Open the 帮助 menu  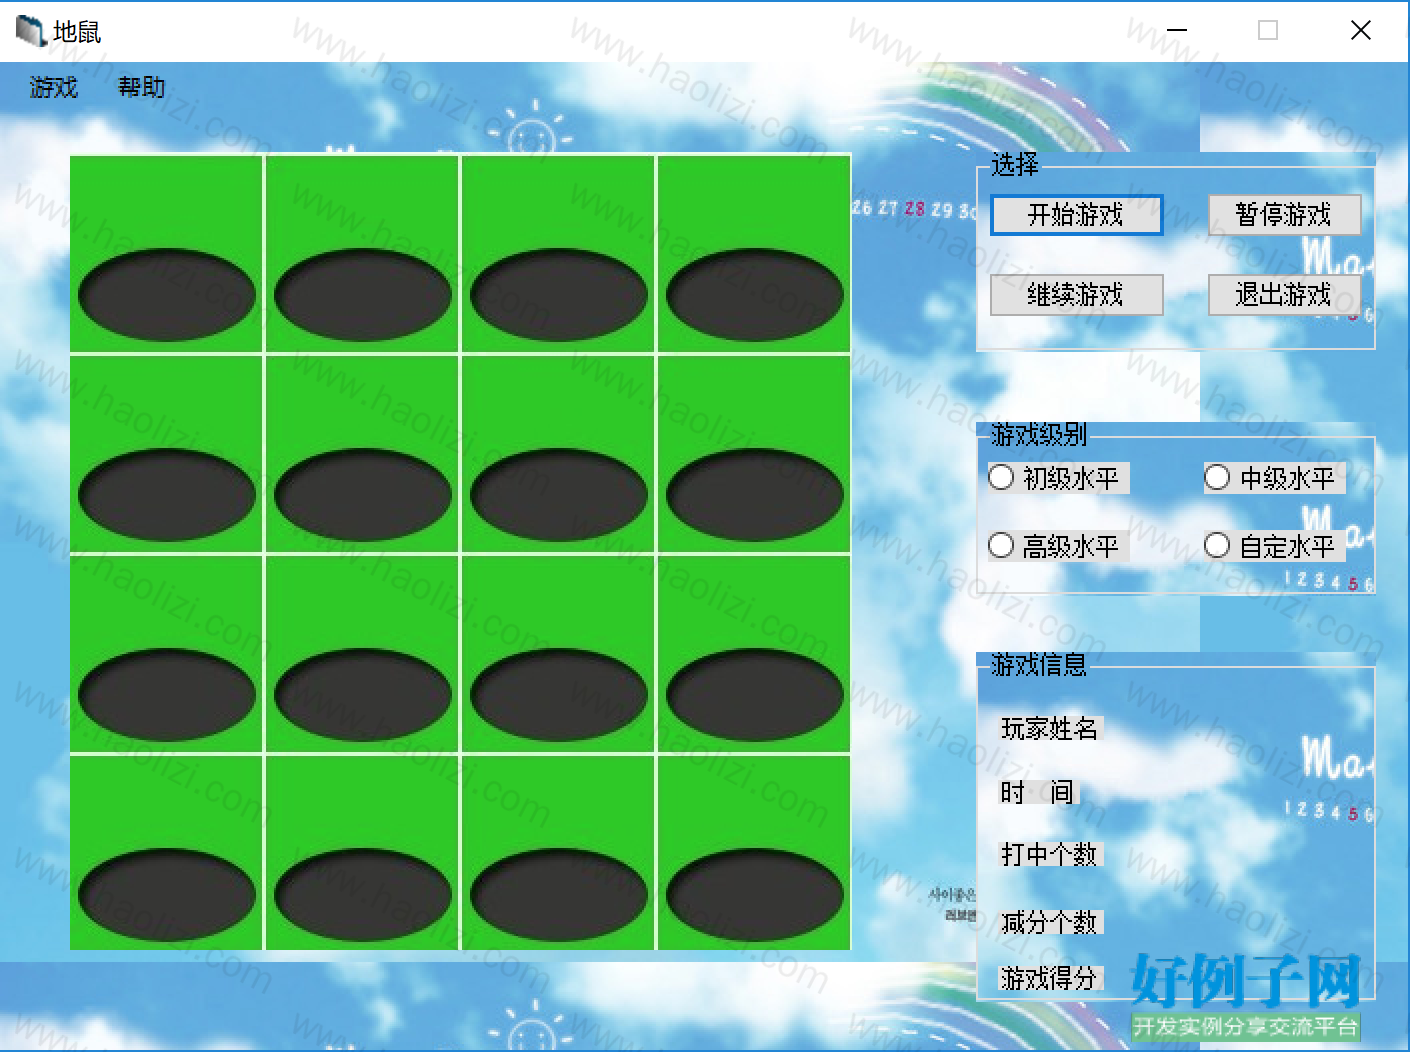141,88
